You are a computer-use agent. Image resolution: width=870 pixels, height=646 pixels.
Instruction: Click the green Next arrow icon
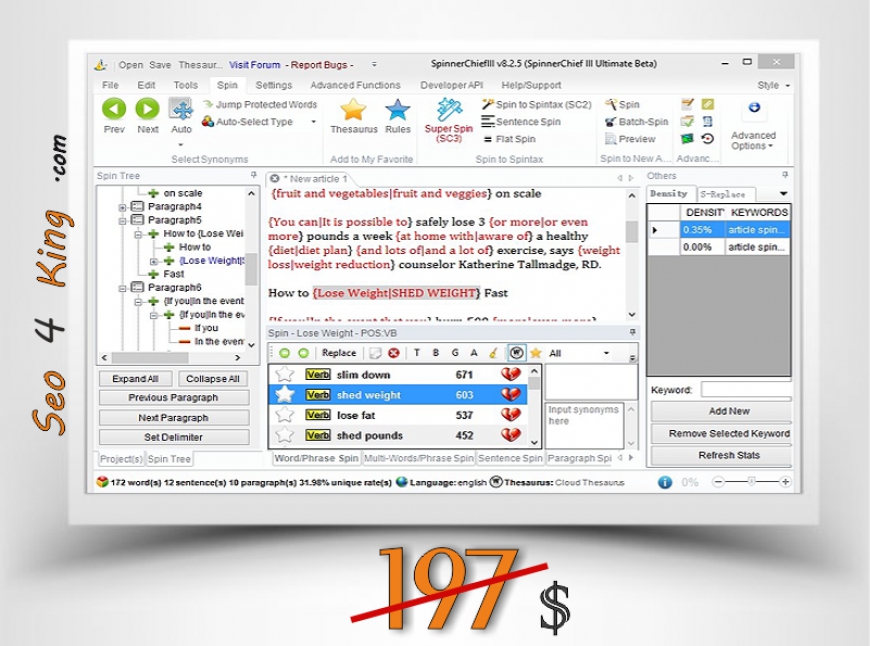point(148,109)
